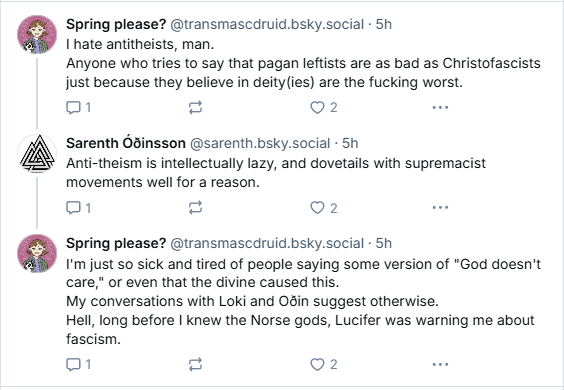Repost the "God doesn't care" post
The height and width of the screenshot is (390, 564).
point(195,364)
